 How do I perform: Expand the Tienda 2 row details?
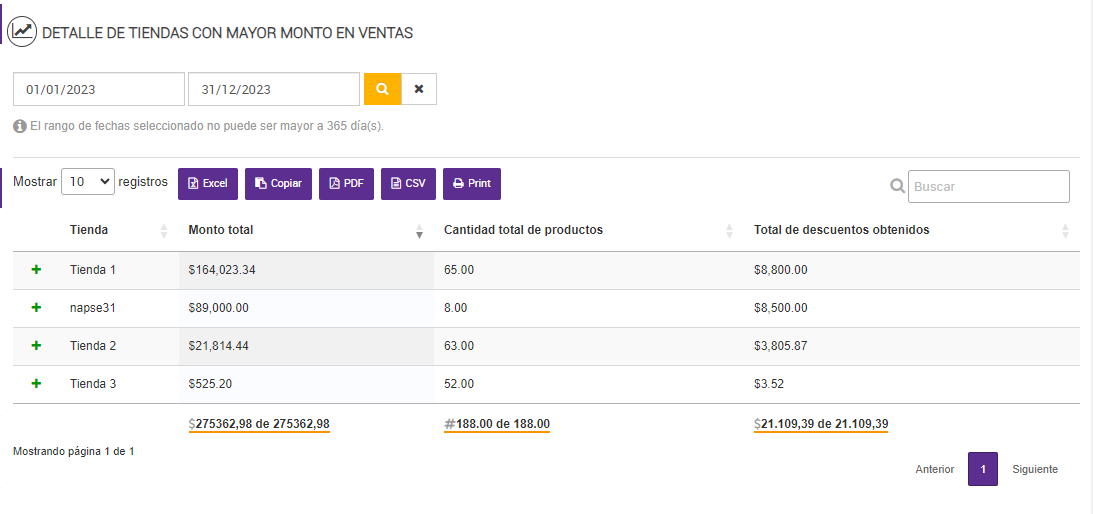click(x=37, y=346)
